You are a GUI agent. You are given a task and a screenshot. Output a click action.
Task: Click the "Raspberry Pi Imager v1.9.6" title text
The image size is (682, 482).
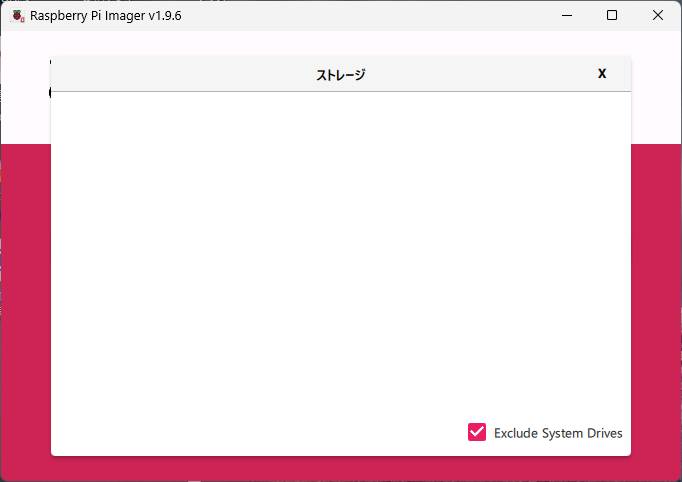tap(106, 16)
